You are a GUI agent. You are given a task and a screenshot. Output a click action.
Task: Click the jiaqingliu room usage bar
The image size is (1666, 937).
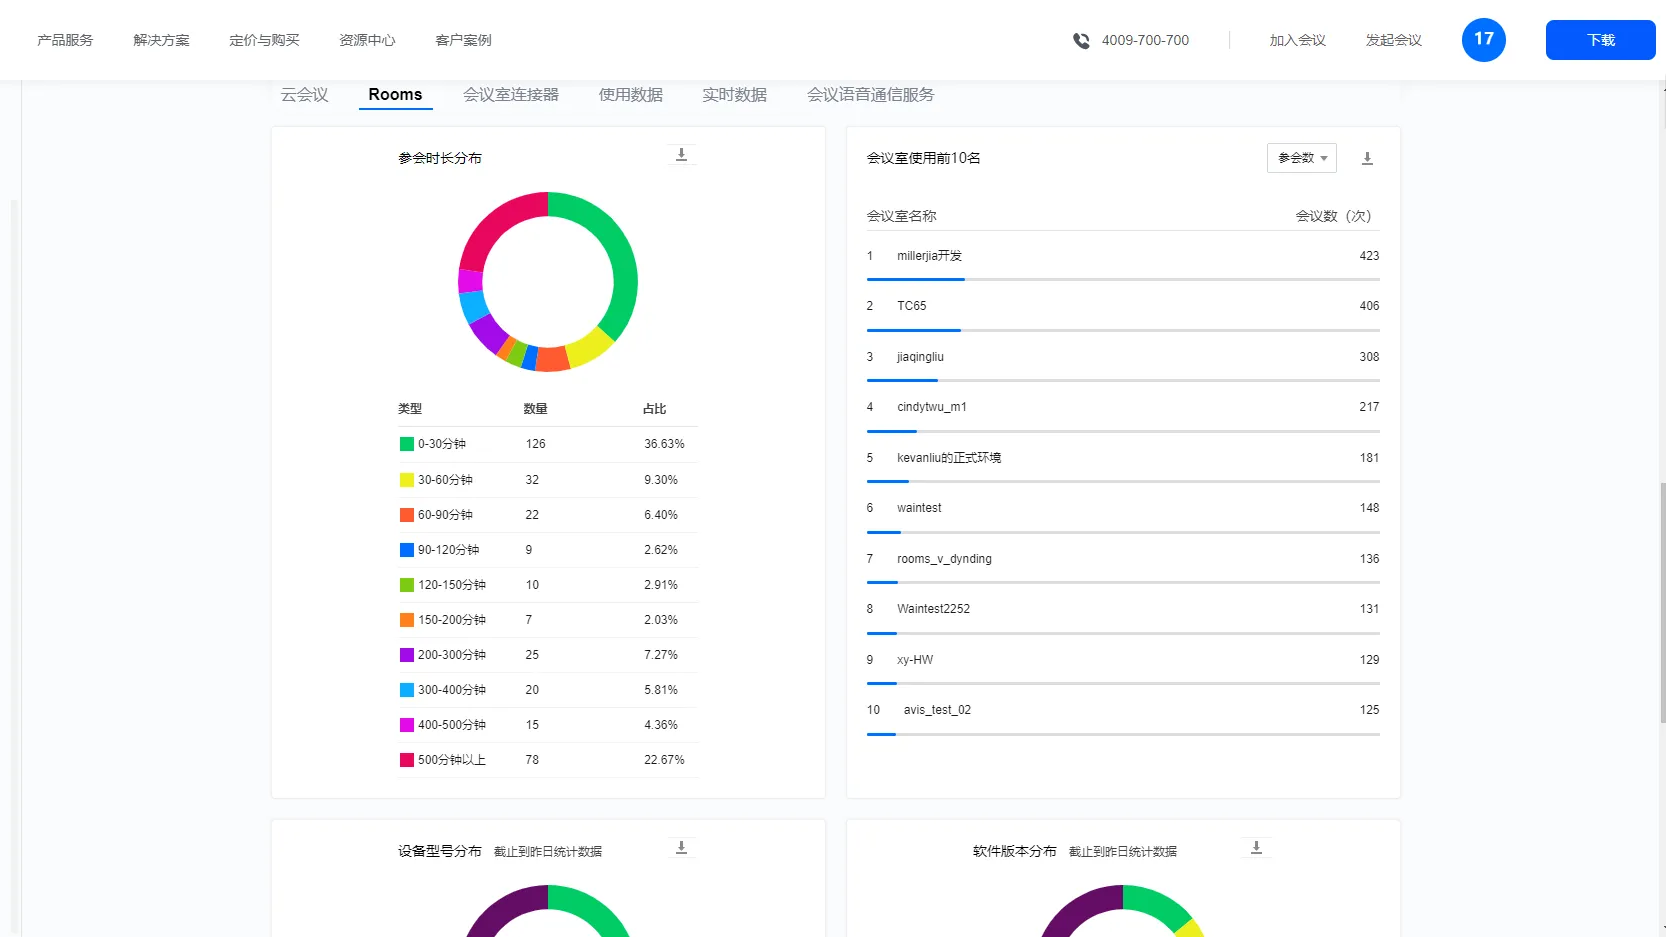click(x=1123, y=380)
